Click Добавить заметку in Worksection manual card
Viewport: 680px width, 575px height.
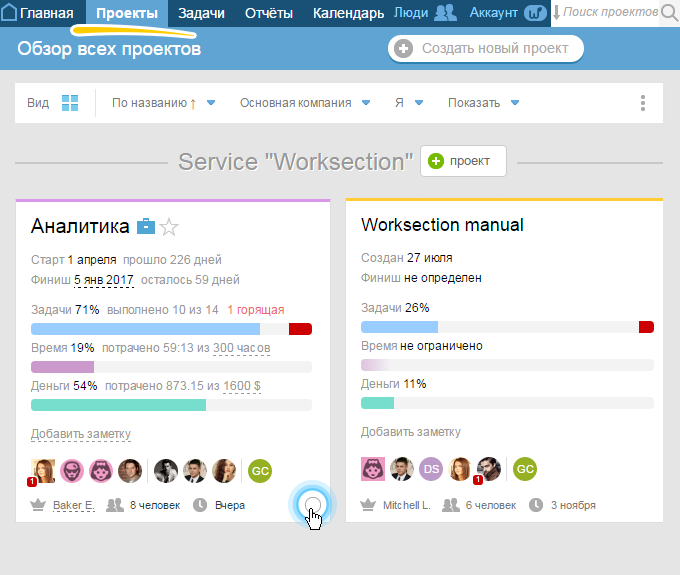tap(411, 432)
